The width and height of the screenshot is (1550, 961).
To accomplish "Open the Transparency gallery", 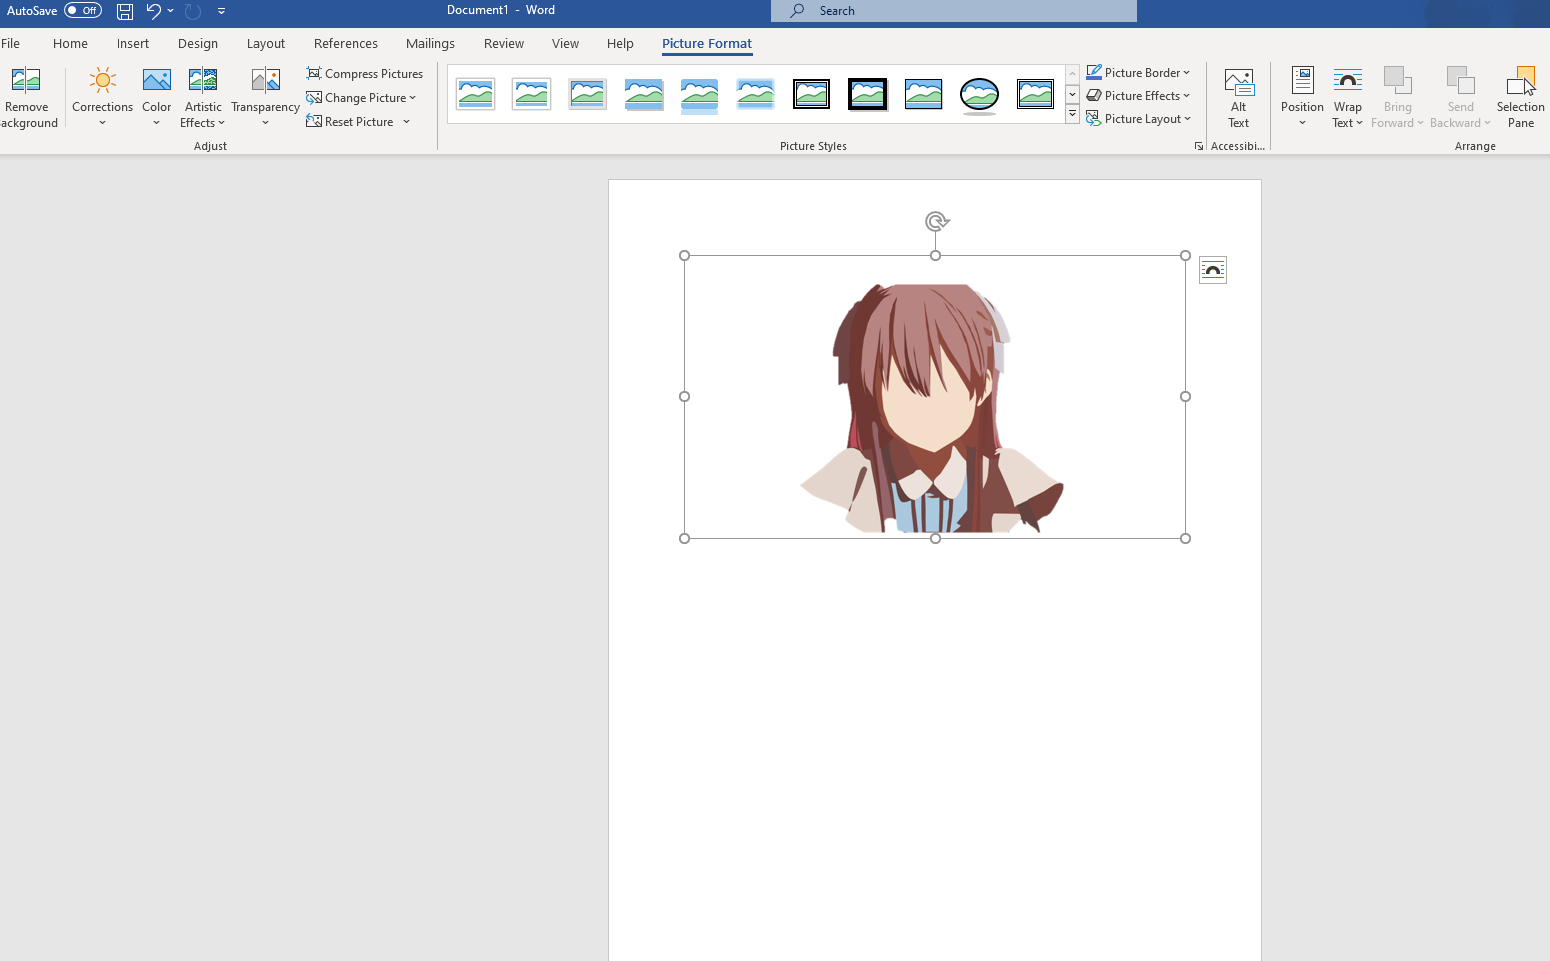I will tap(264, 96).
